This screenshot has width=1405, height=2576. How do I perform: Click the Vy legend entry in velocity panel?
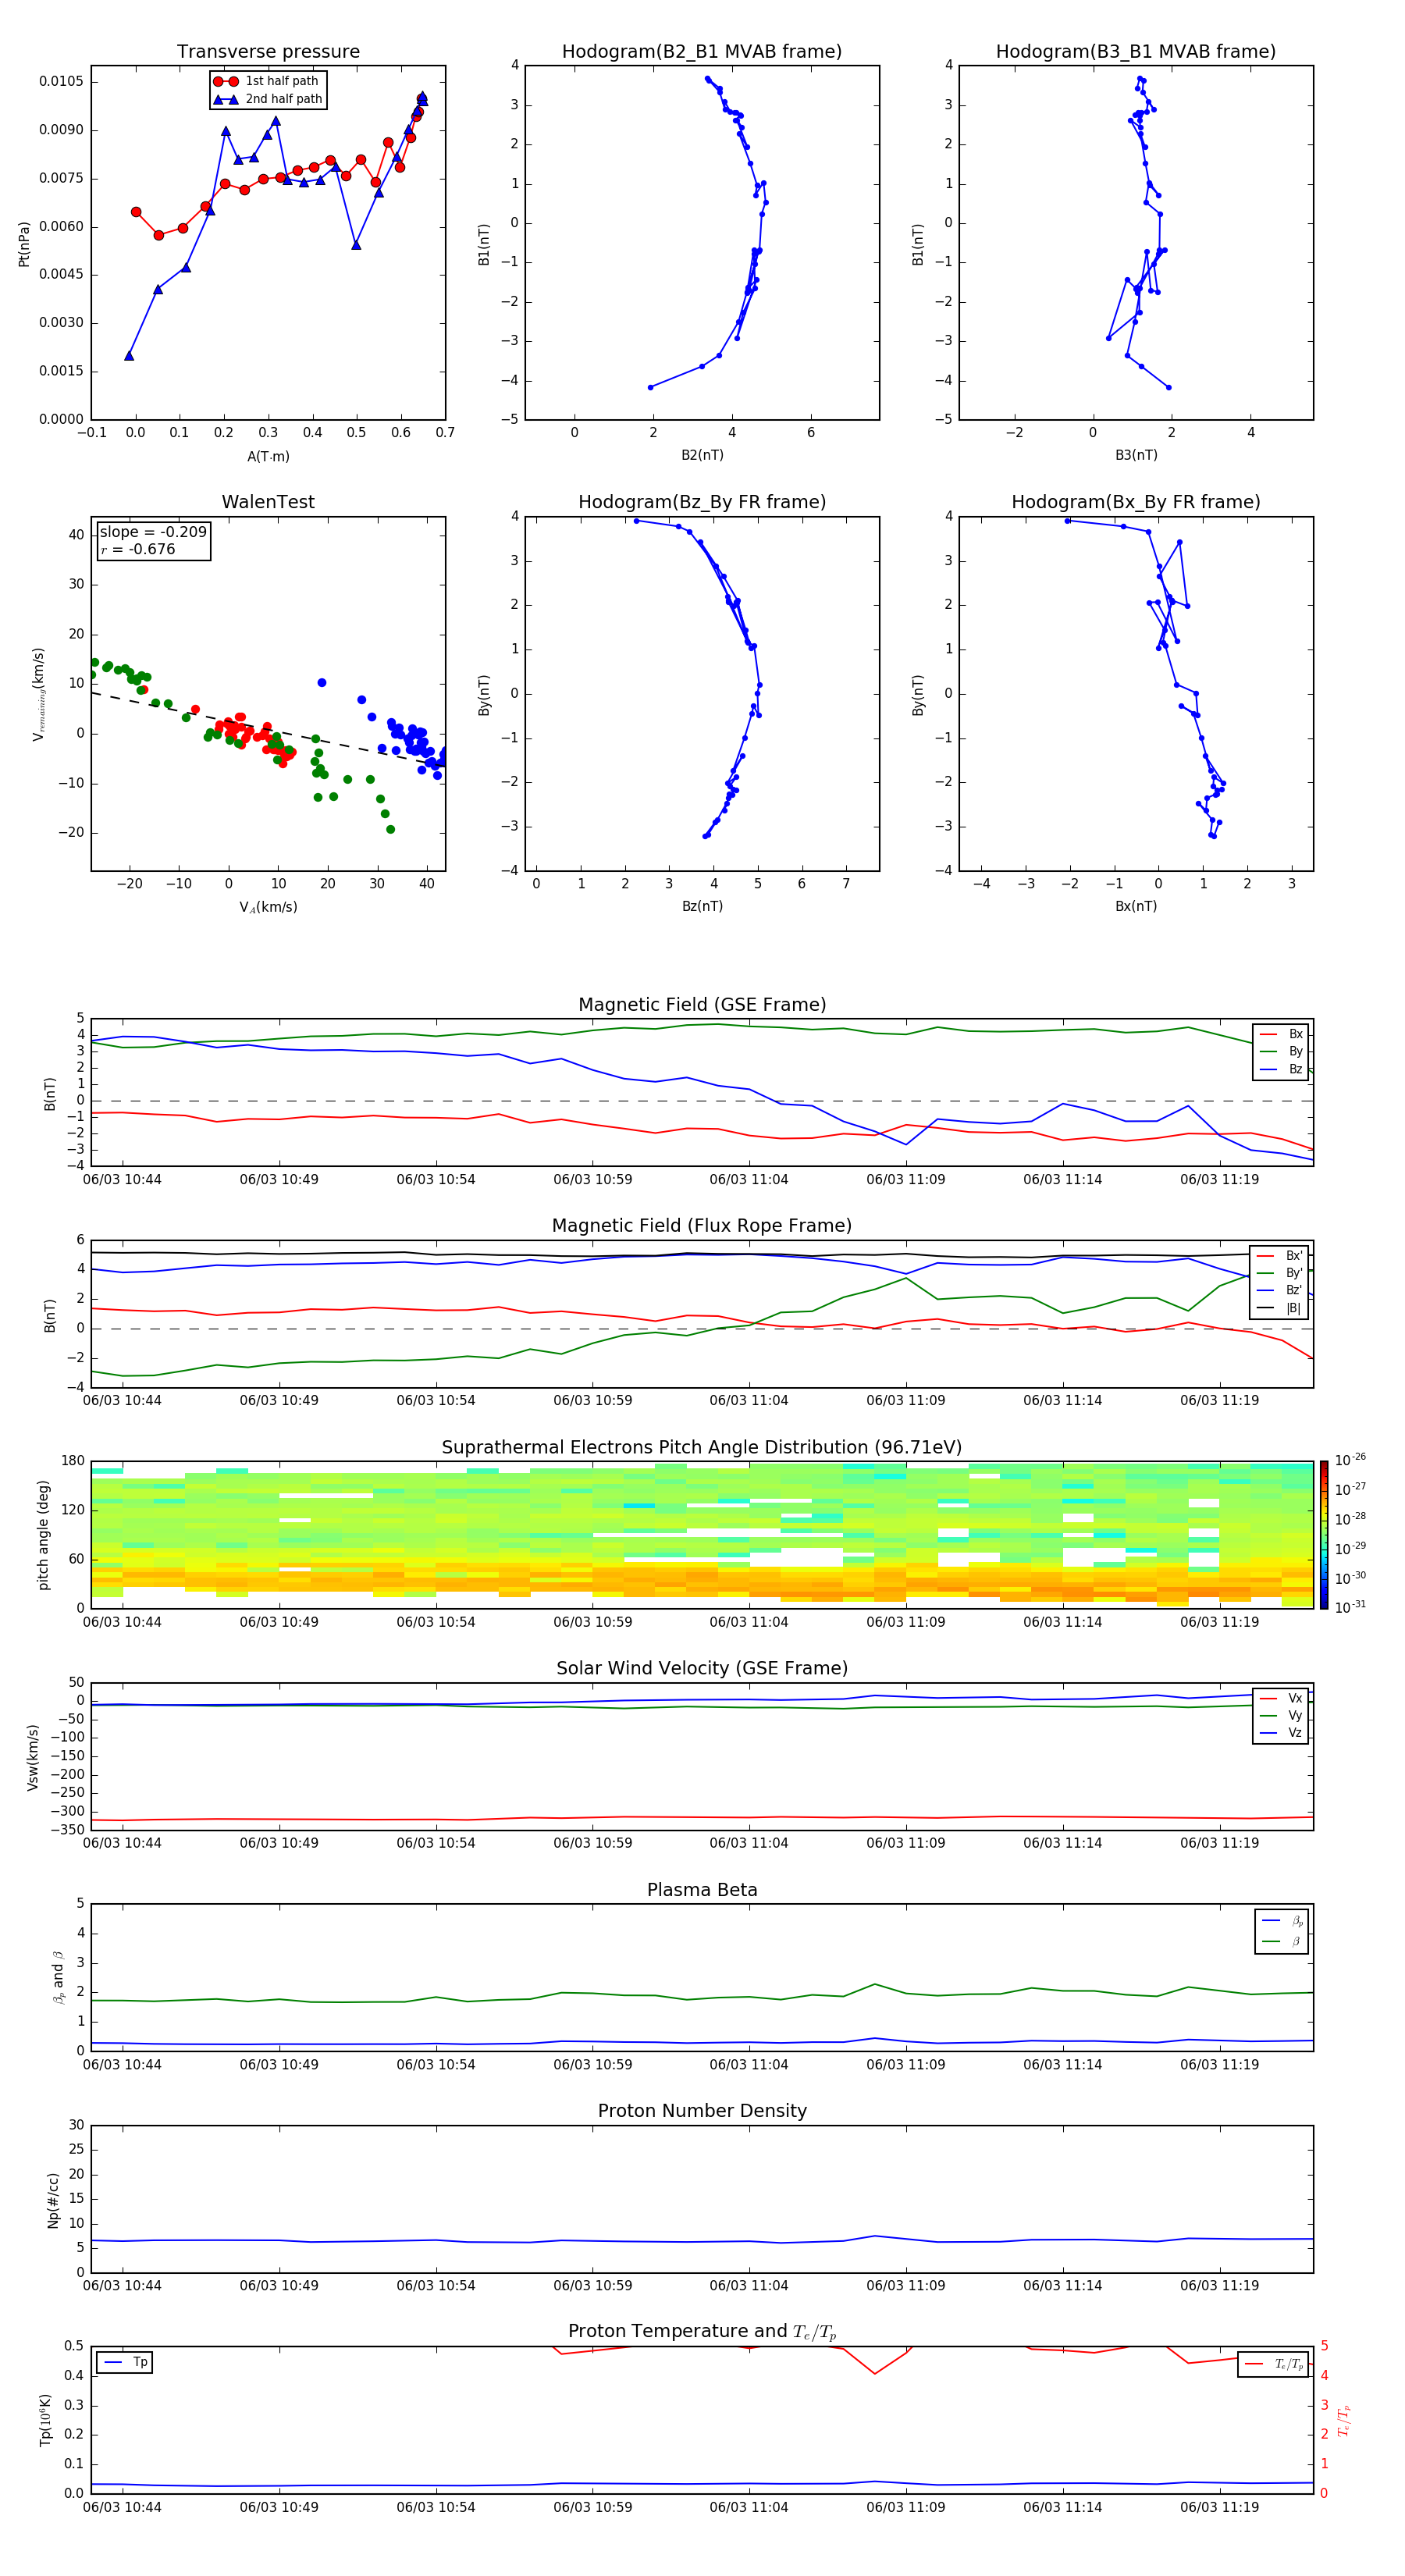1281,1716
